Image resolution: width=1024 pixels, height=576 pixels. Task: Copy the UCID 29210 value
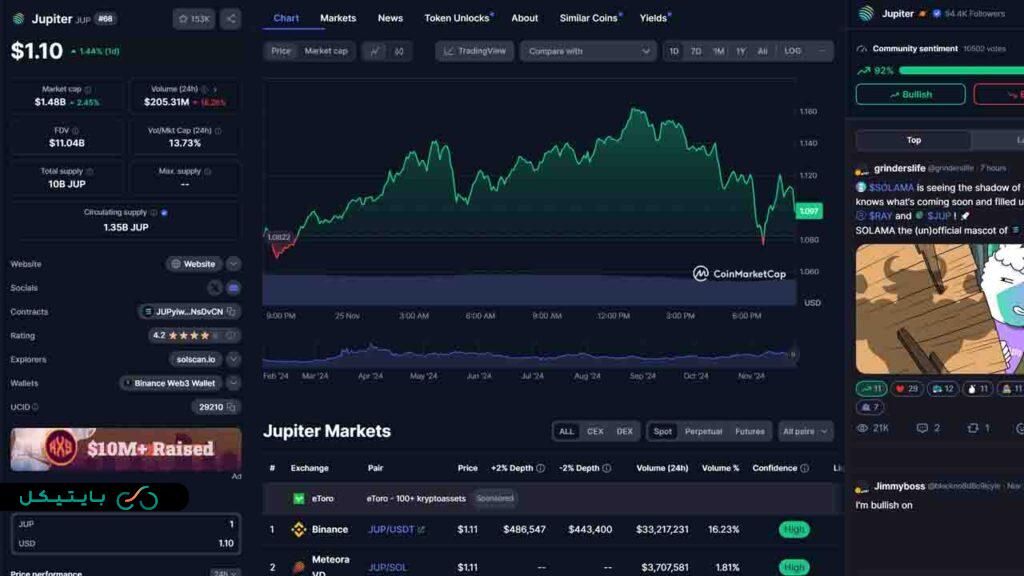[x=231, y=407]
